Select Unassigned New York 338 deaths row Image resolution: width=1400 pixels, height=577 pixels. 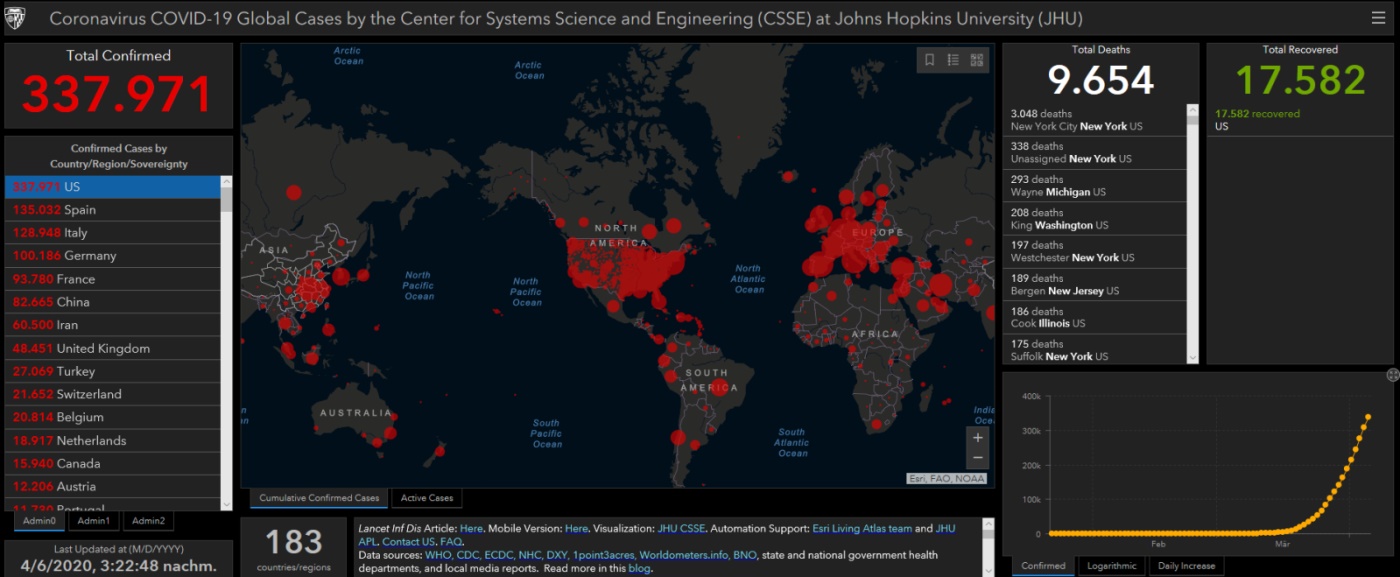[x=1095, y=153]
